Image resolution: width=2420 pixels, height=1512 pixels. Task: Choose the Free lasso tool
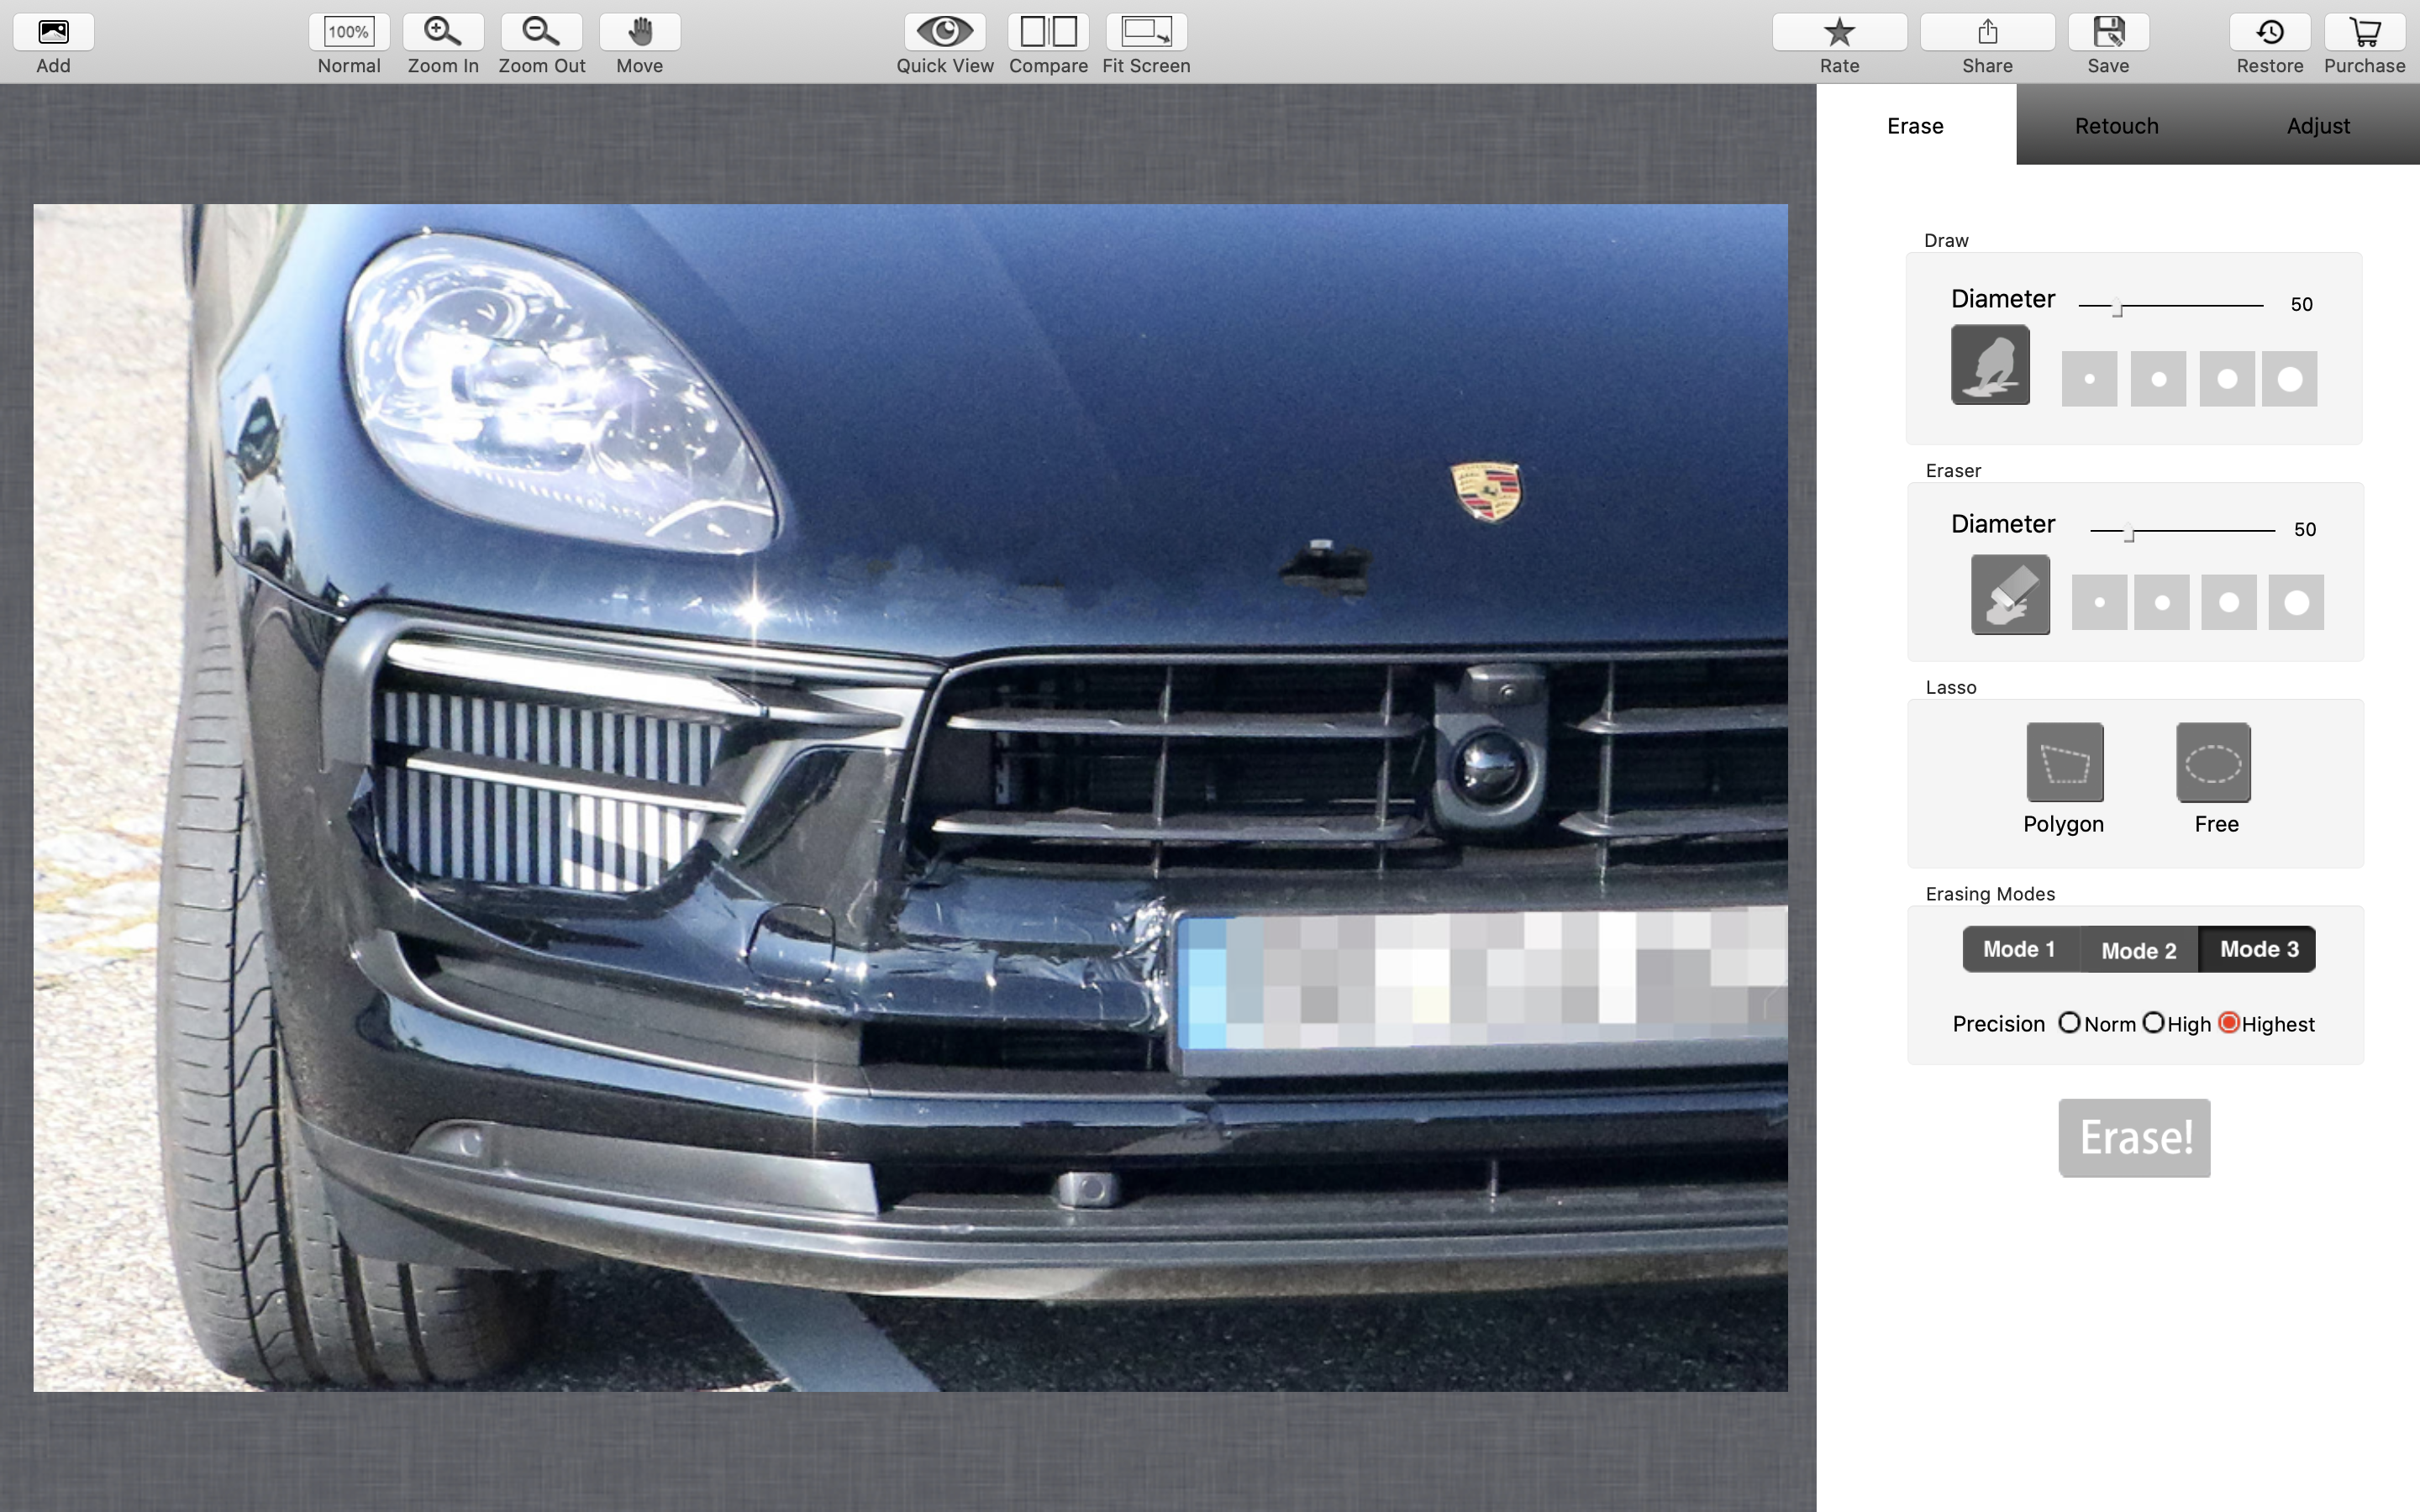[x=2213, y=763]
